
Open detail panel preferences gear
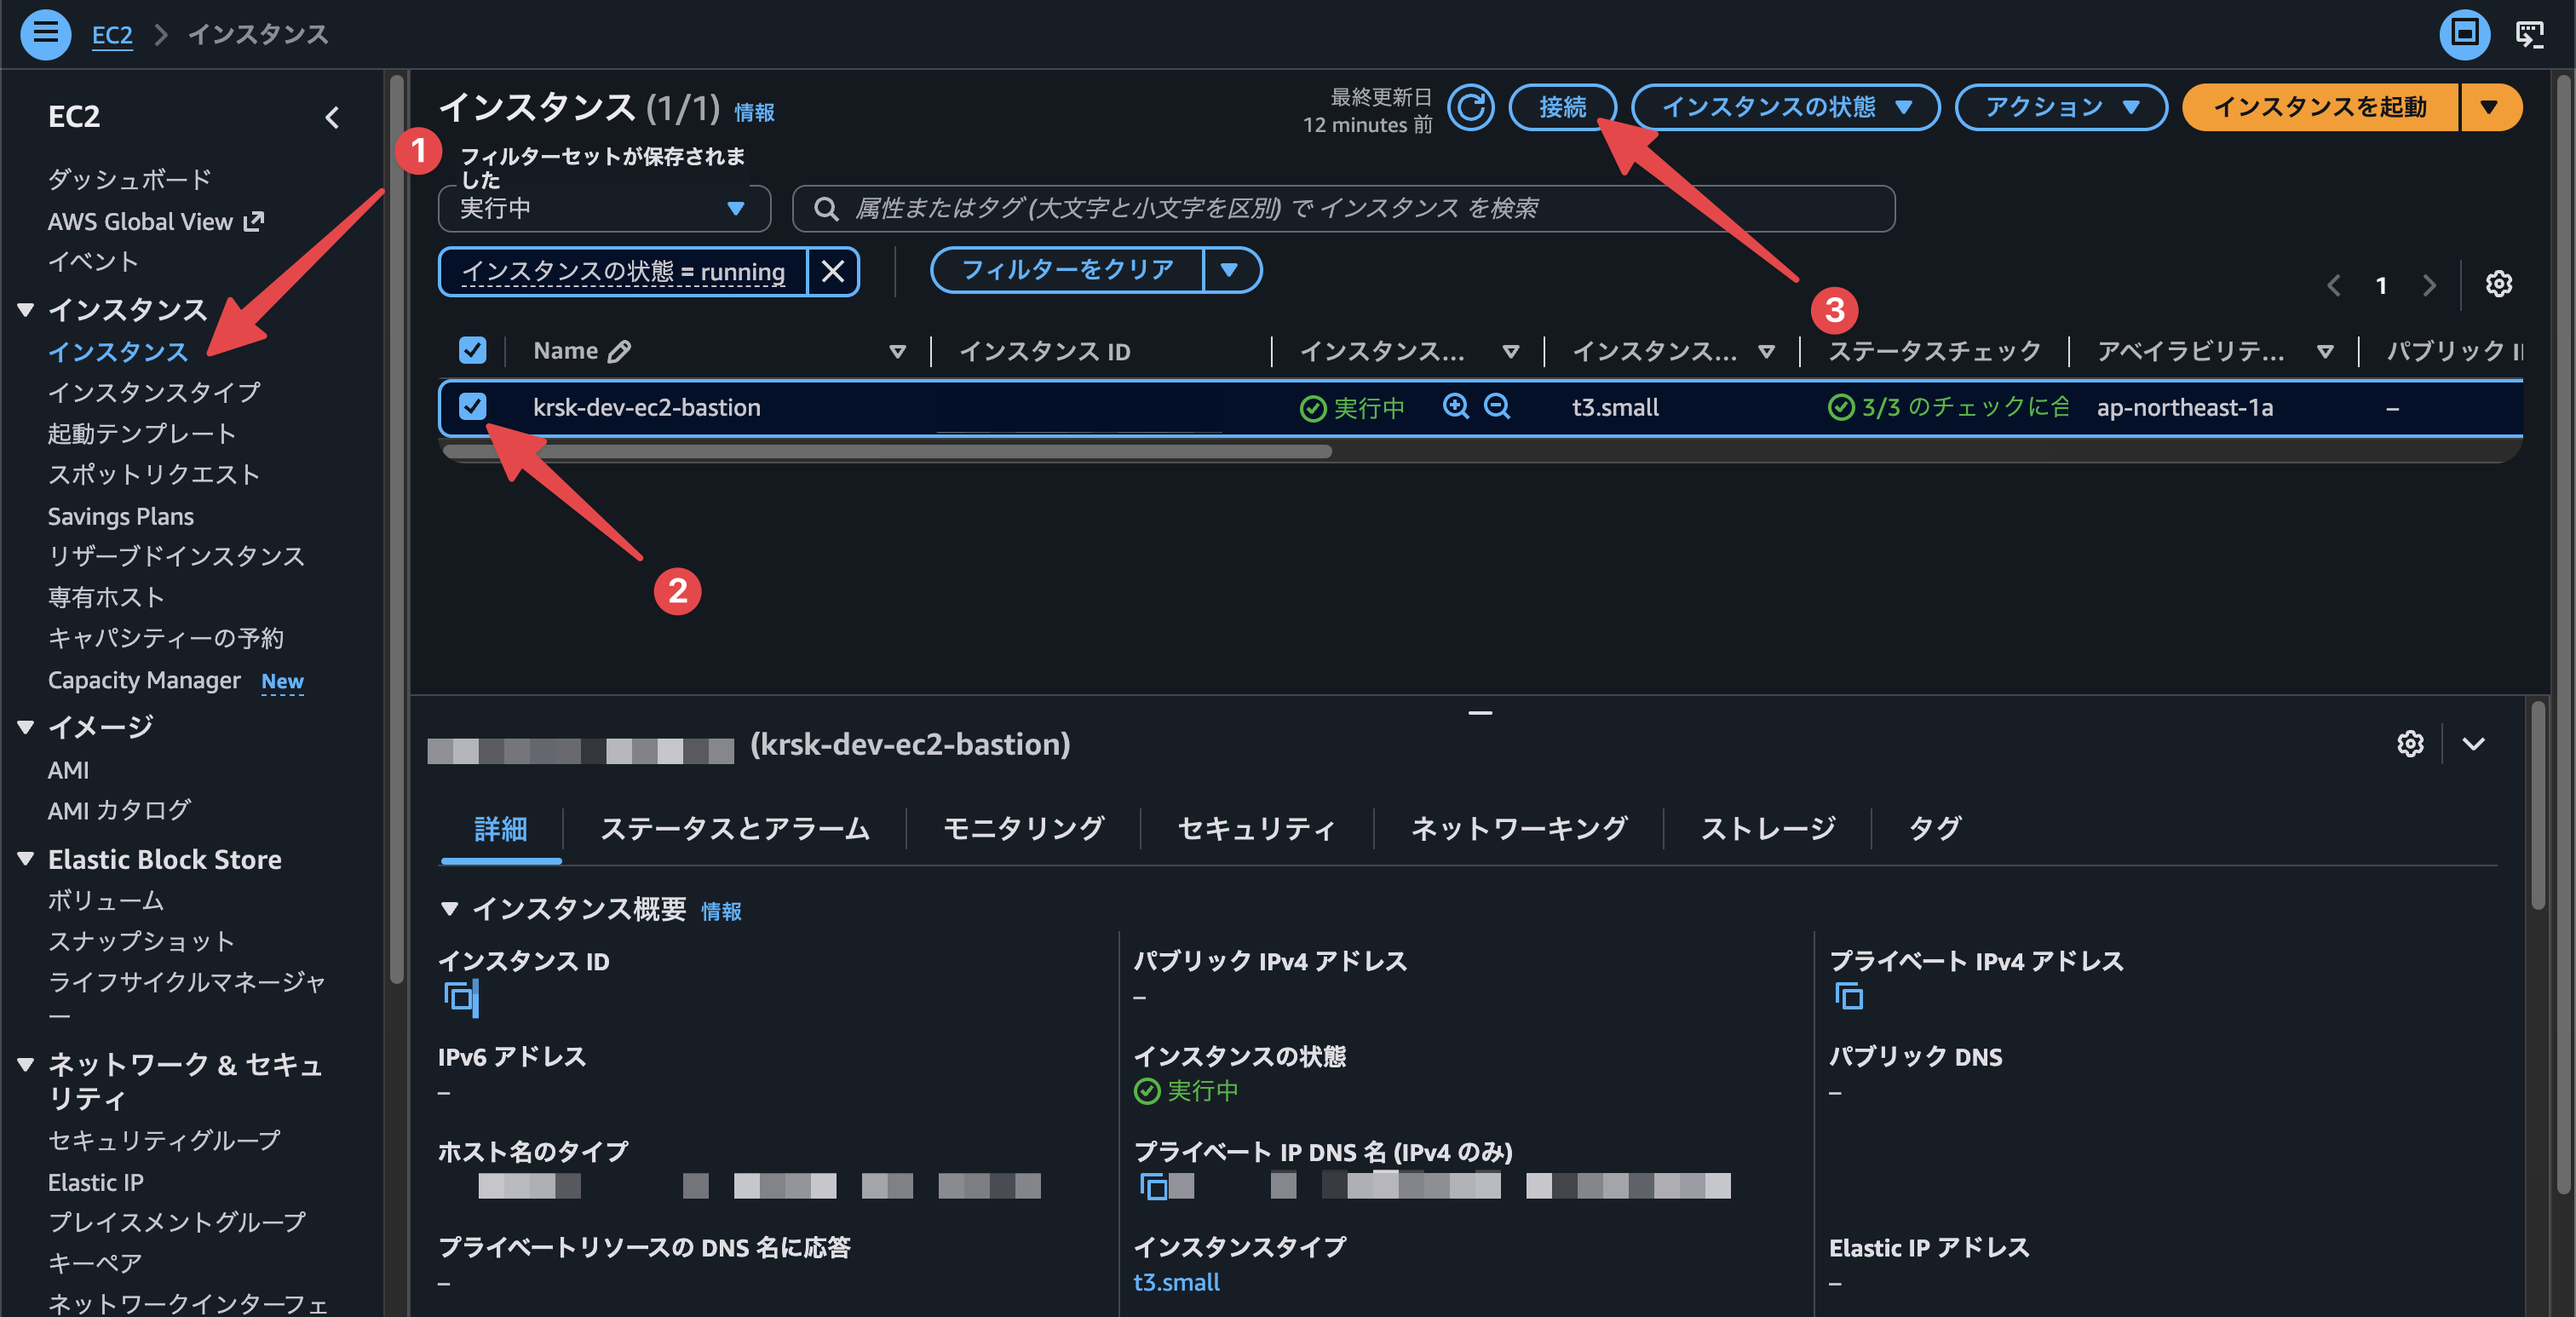coord(2410,744)
